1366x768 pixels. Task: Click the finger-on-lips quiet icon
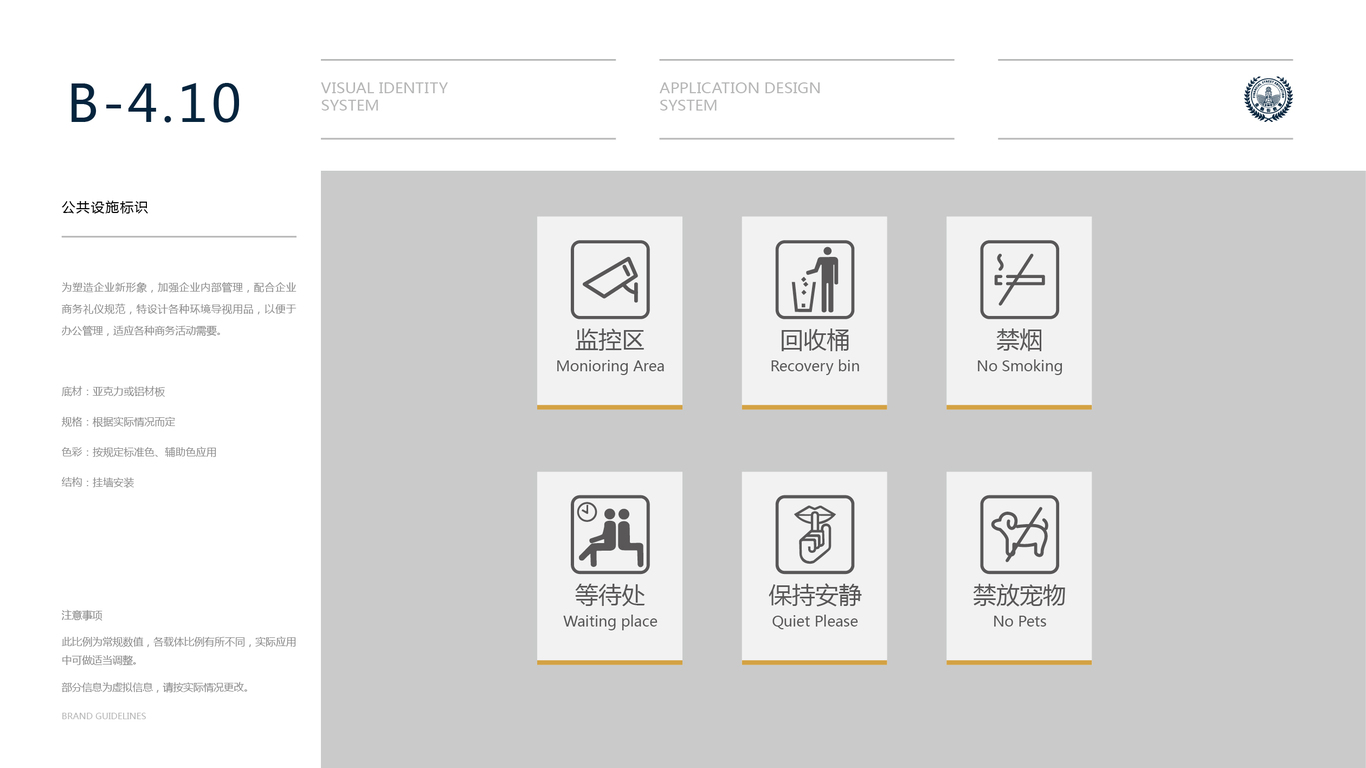[x=815, y=535]
